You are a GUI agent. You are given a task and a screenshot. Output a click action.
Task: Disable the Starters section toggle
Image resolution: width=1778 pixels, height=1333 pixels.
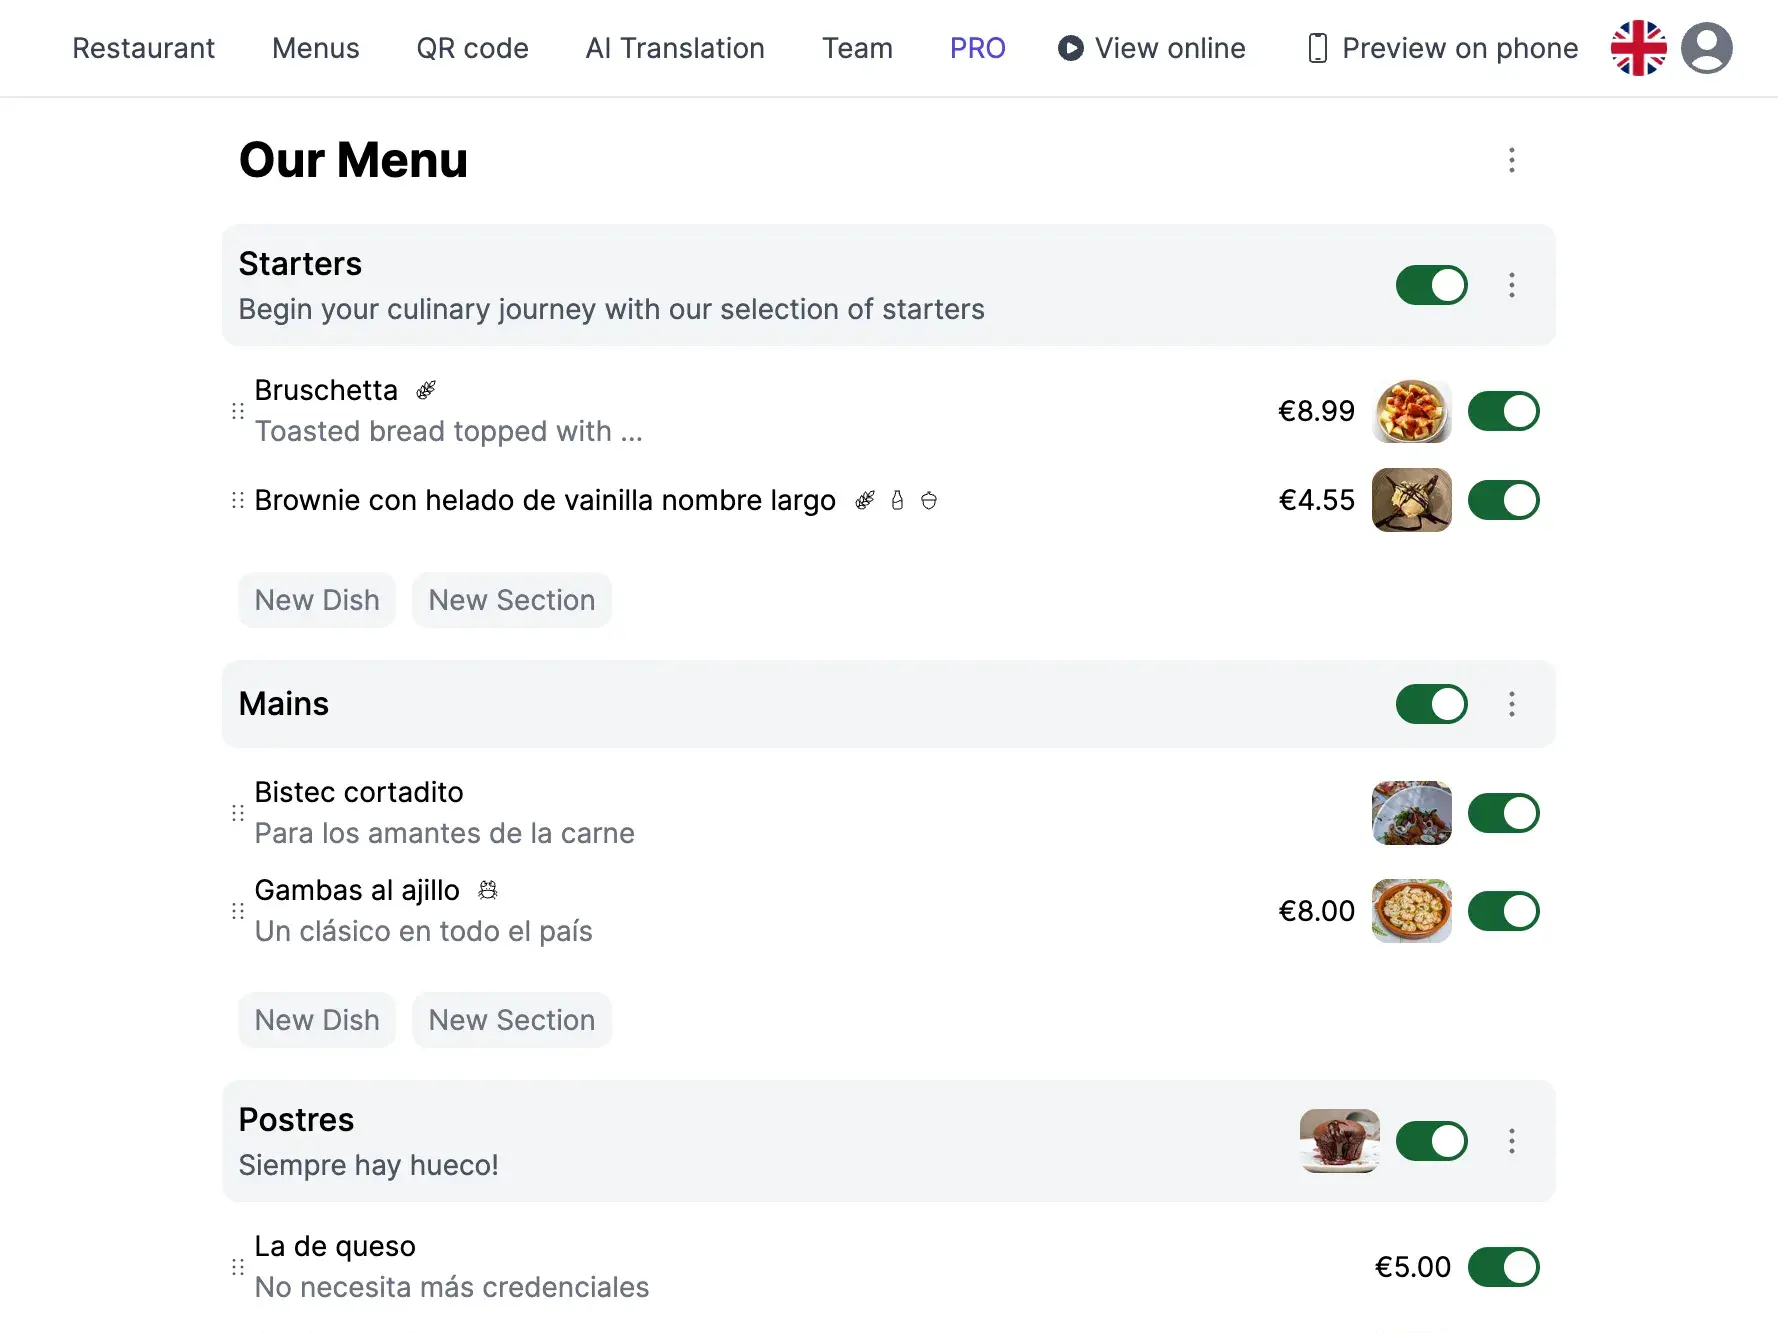point(1432,285)
